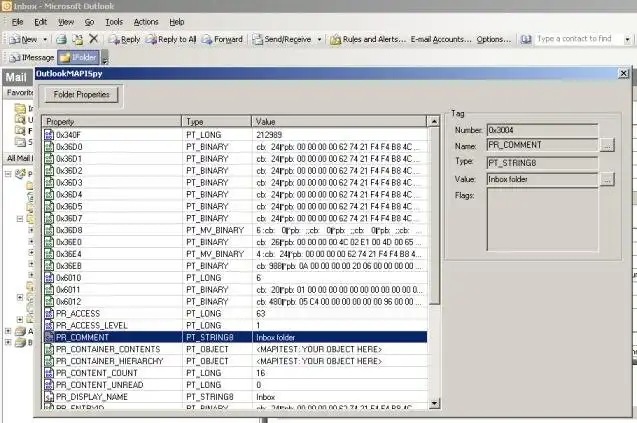Open the View menu
This screenshot has height=423, width=637.
tap(65, 22)
